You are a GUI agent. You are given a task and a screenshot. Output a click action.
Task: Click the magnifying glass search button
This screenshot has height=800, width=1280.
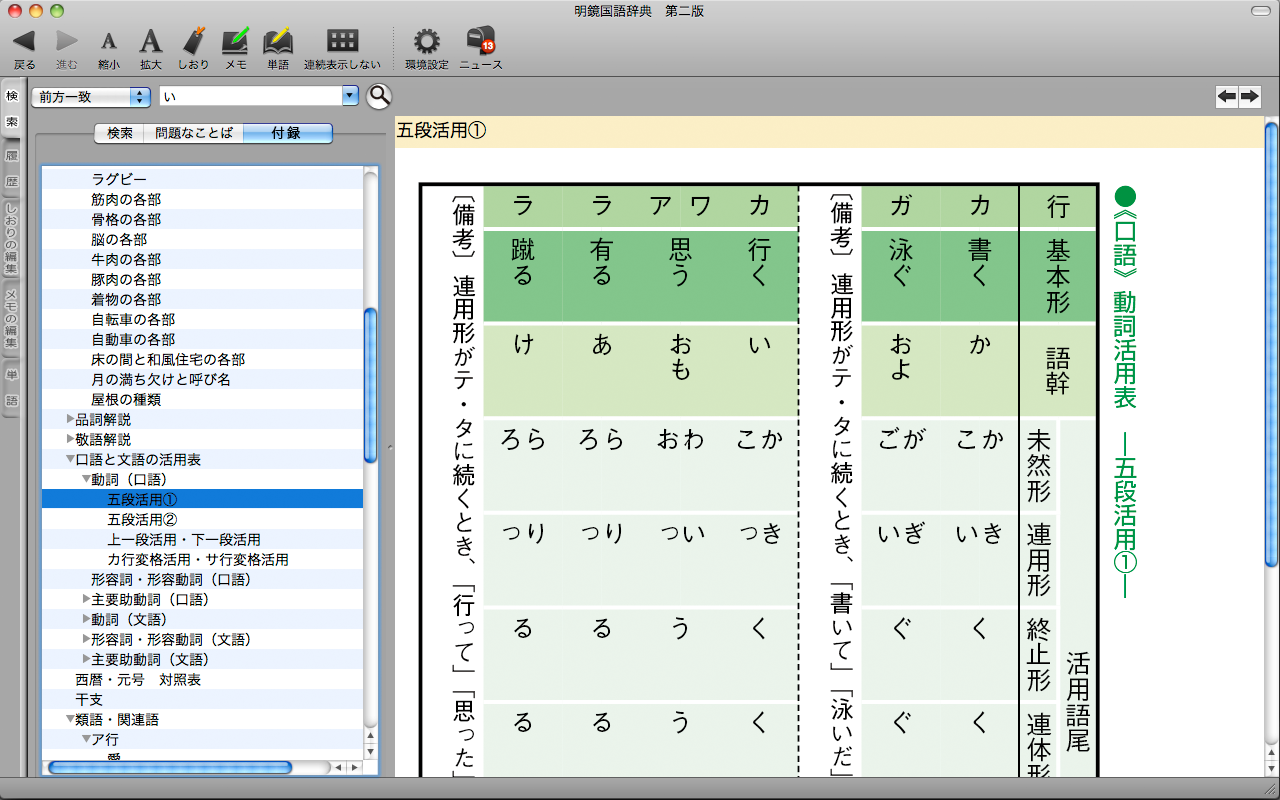click(x=379, y=96)
